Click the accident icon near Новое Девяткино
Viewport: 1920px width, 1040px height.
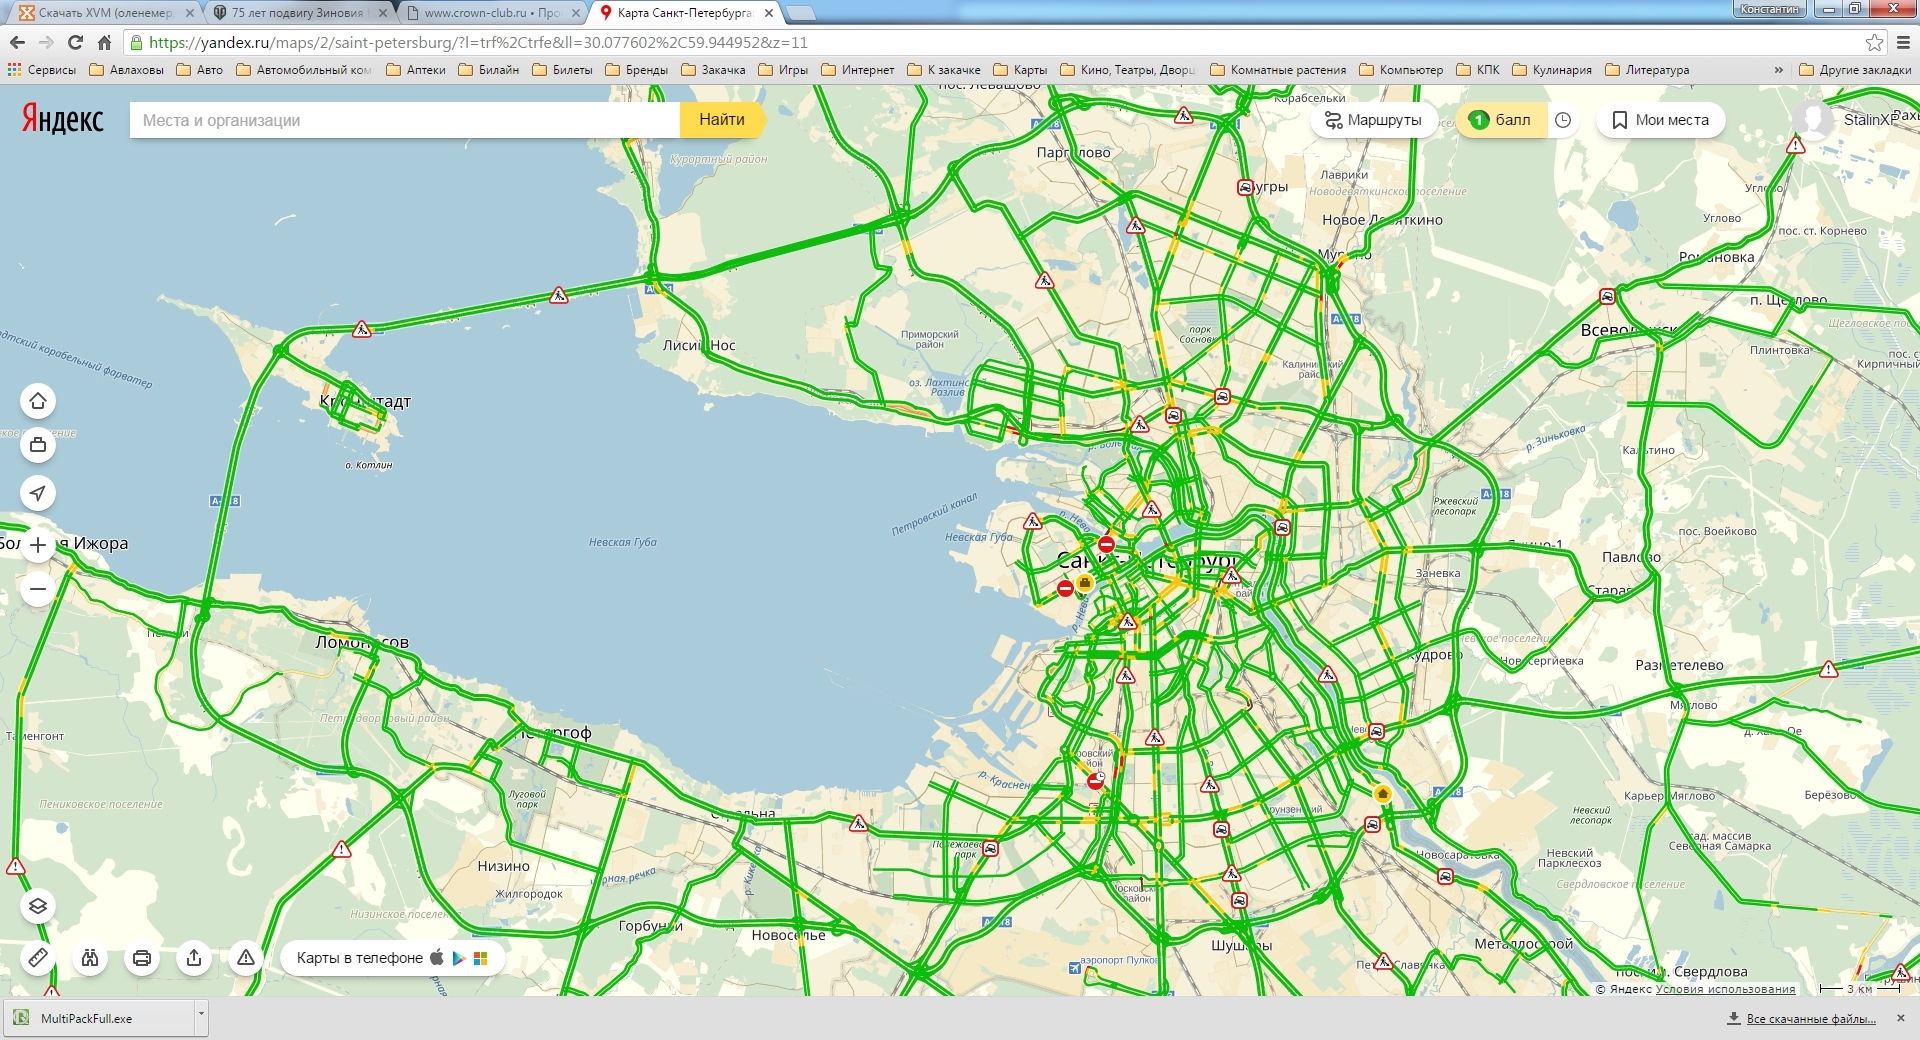tap(1245, 187)
